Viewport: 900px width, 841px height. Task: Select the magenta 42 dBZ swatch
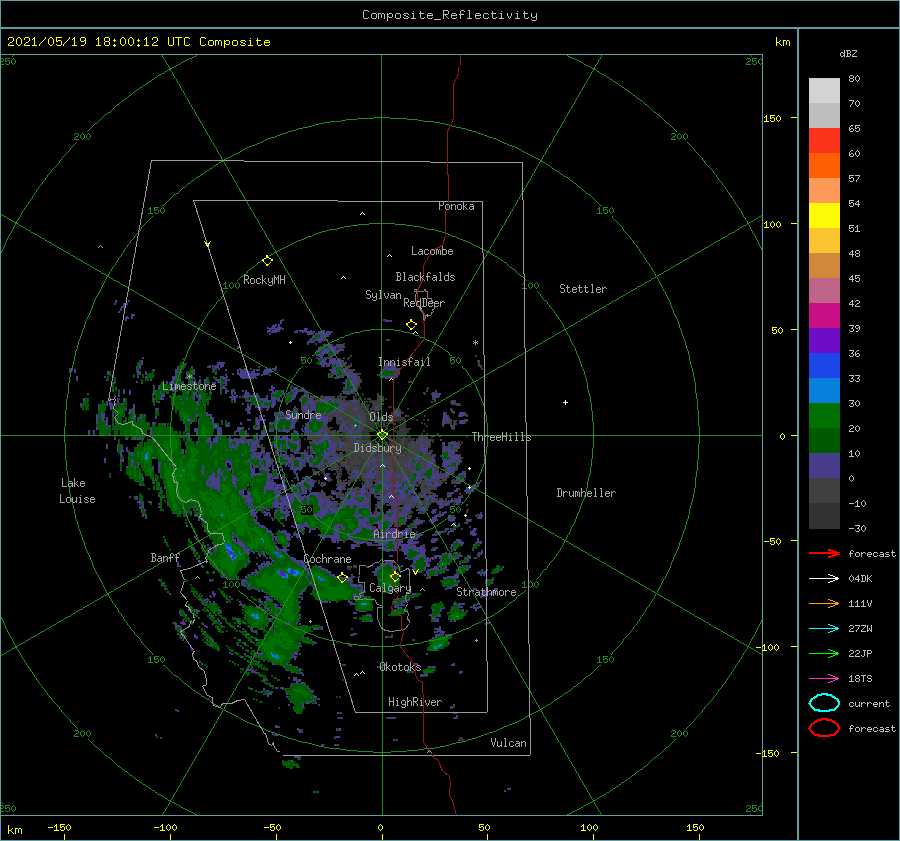click(824, 315)
